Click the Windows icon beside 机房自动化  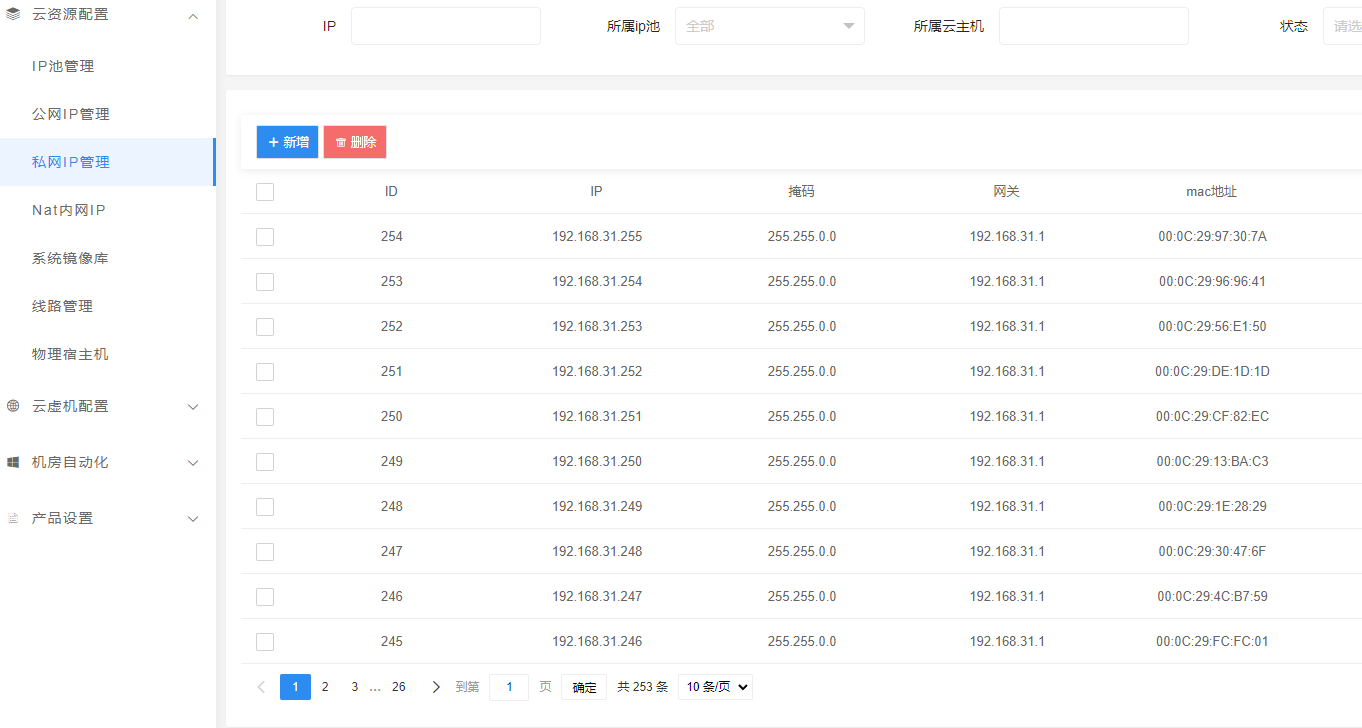(x=13, y=462)
